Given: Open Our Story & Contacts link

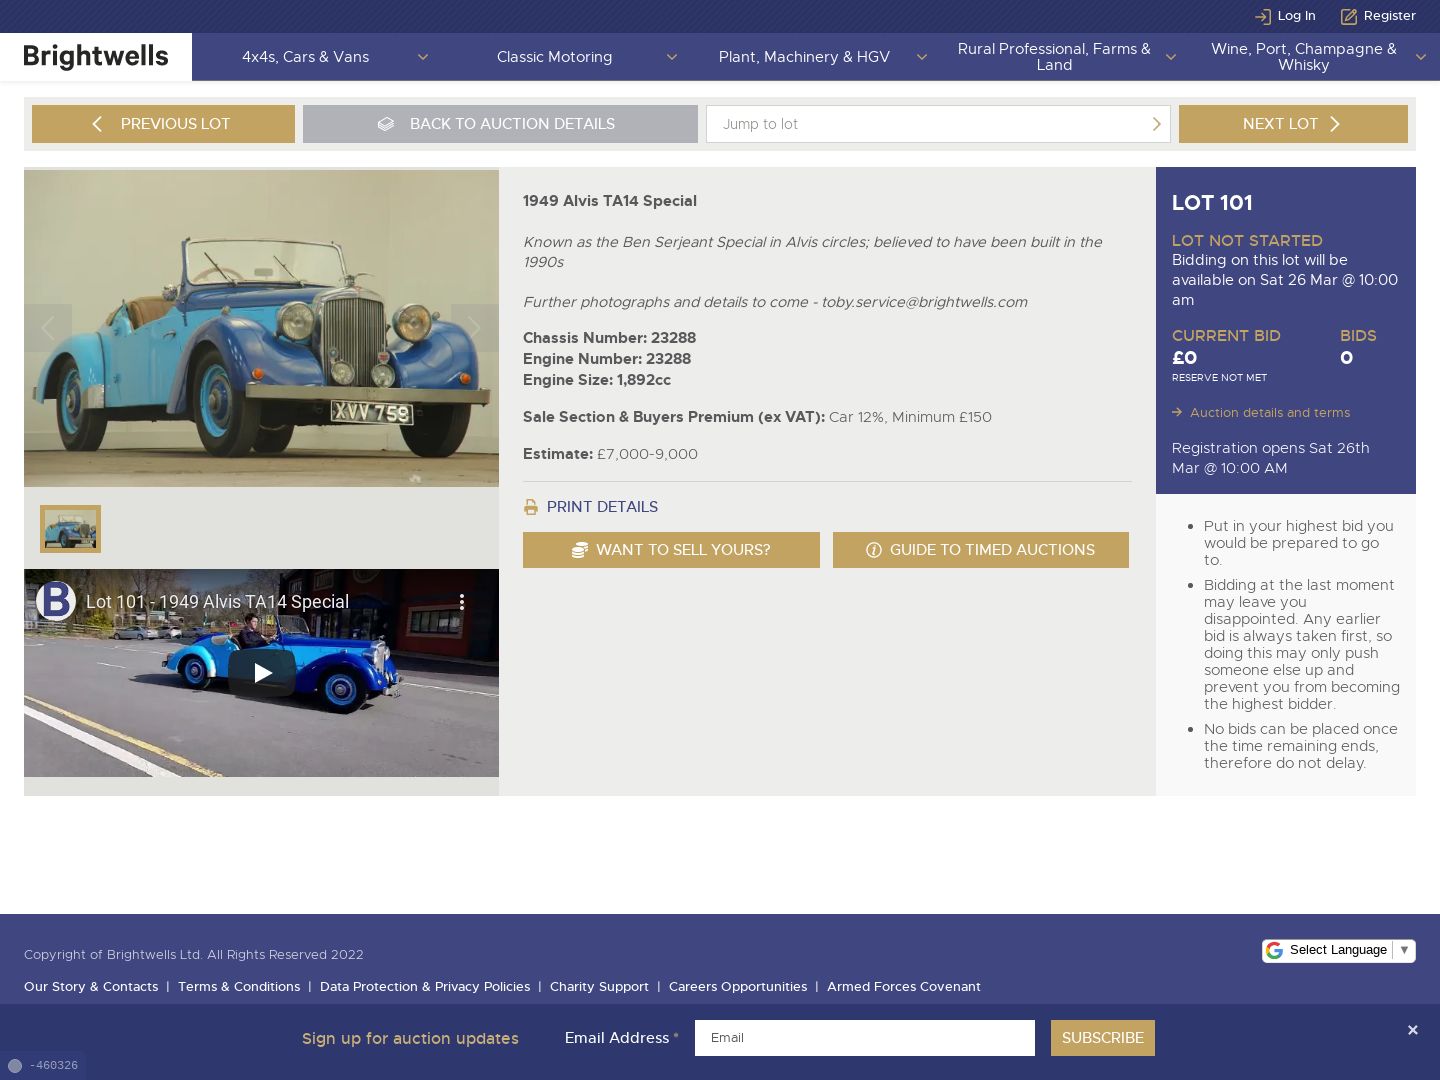Looking at the screenshot, I should click(x=91, y=987).
